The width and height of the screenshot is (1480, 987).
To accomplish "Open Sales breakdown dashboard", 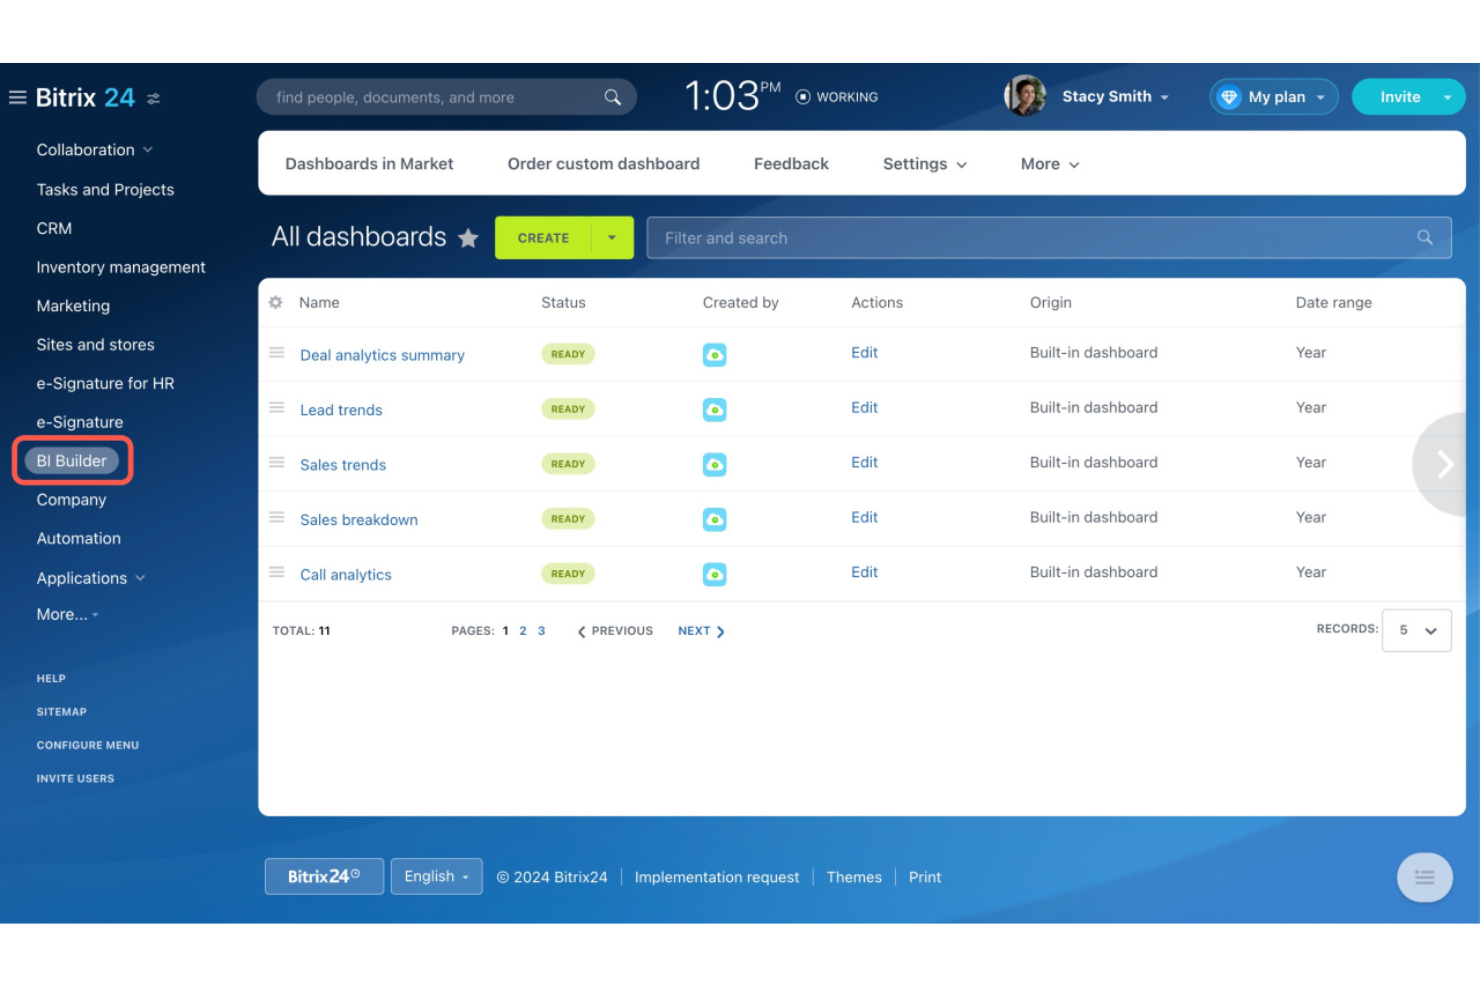I will click(x=359, y=520).
